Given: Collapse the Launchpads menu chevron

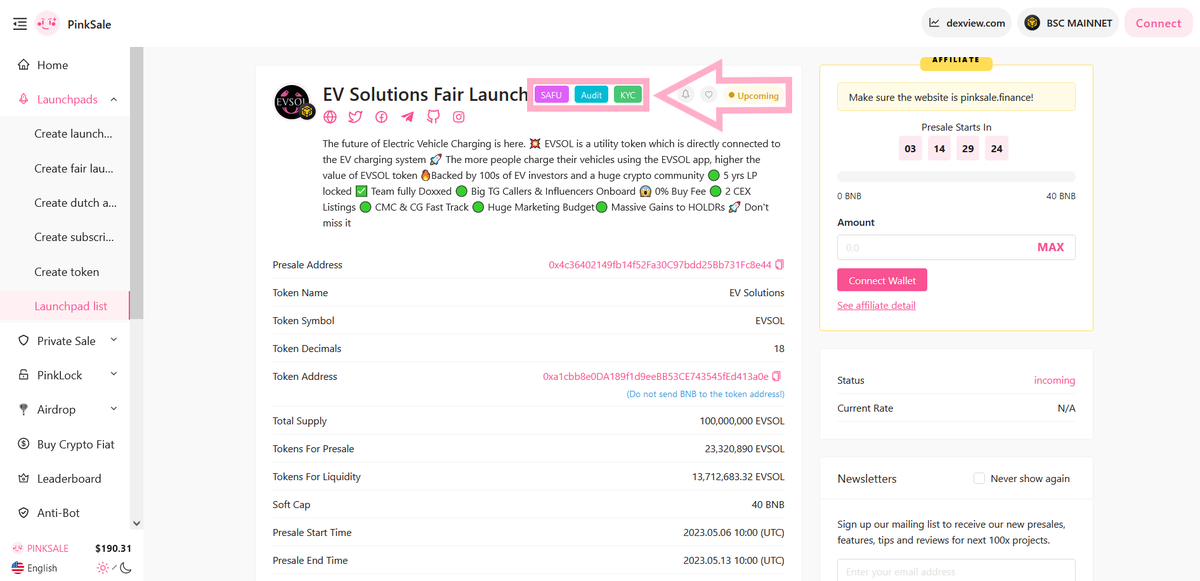Looking at the screenshot, I should (114, 99).
